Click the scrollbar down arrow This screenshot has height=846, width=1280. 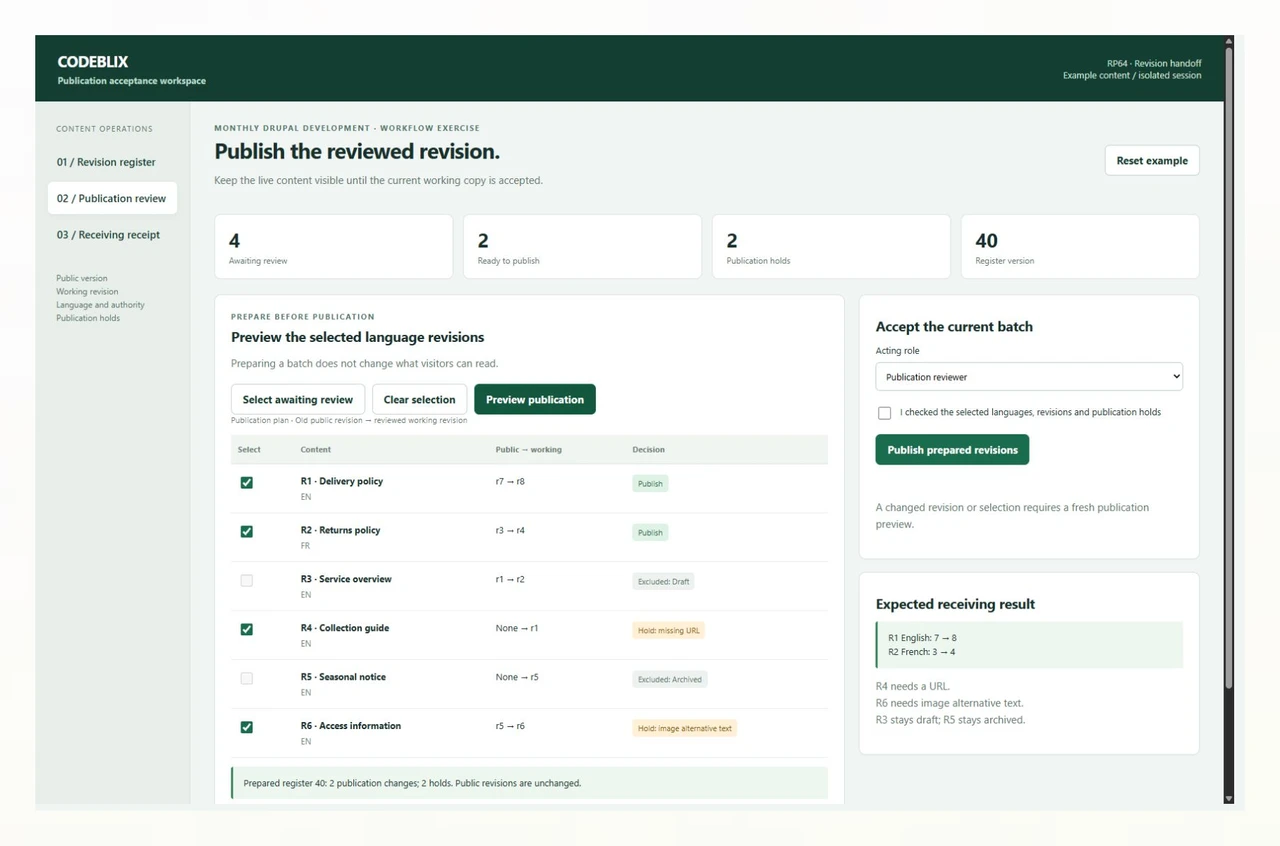[1229, 798]
